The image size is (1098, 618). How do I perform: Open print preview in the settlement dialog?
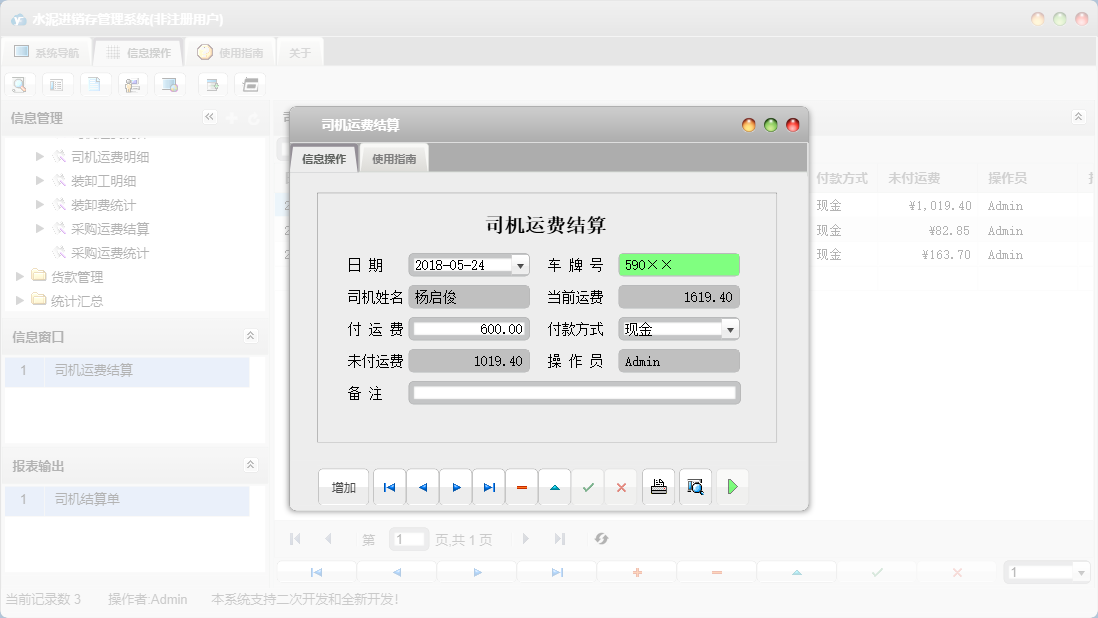click(x=695, y=487)
